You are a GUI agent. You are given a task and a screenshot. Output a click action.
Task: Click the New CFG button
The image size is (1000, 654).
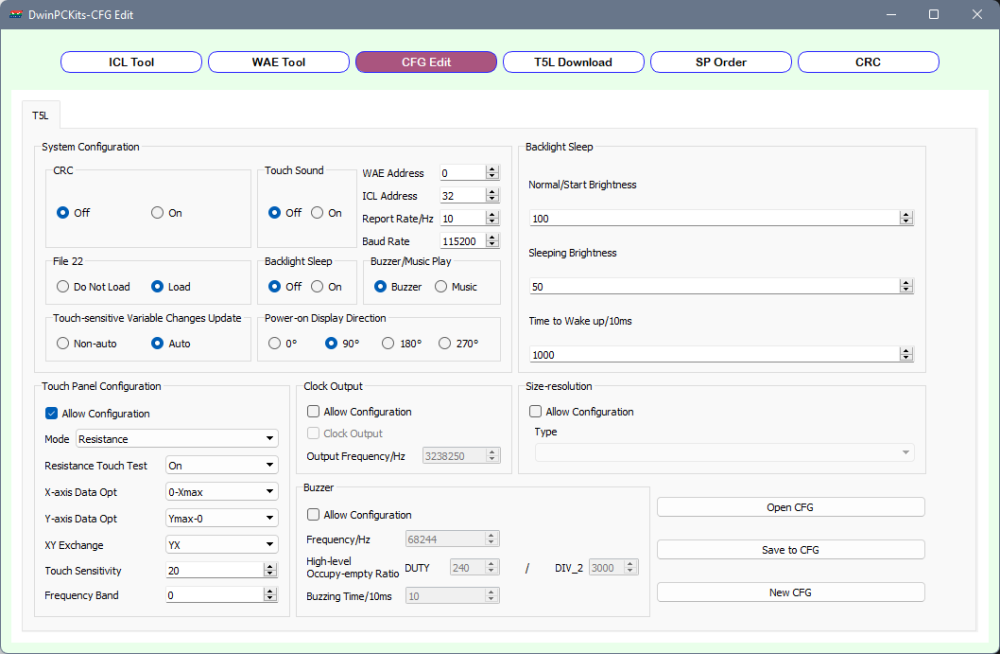click(x=790, y=593)
